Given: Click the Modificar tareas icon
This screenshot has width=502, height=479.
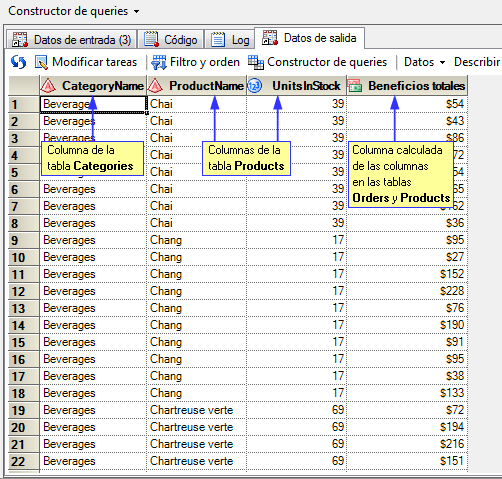Looking at the screenshot, I should 41,62.
